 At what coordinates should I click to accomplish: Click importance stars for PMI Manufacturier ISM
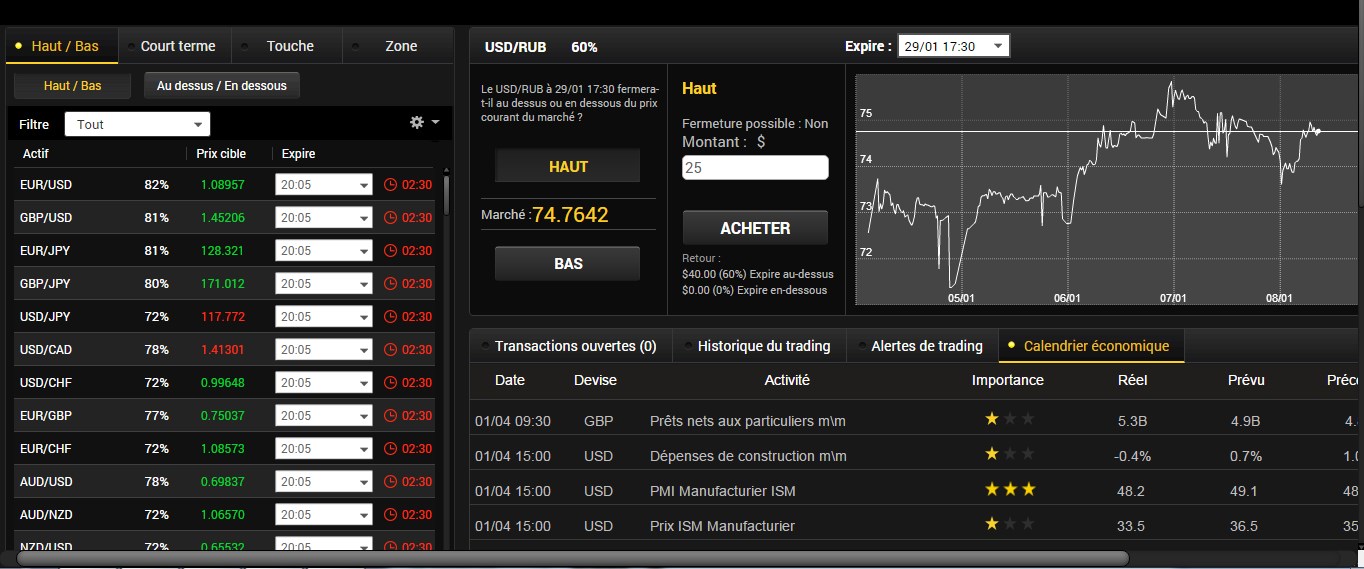coord(1010,490)
